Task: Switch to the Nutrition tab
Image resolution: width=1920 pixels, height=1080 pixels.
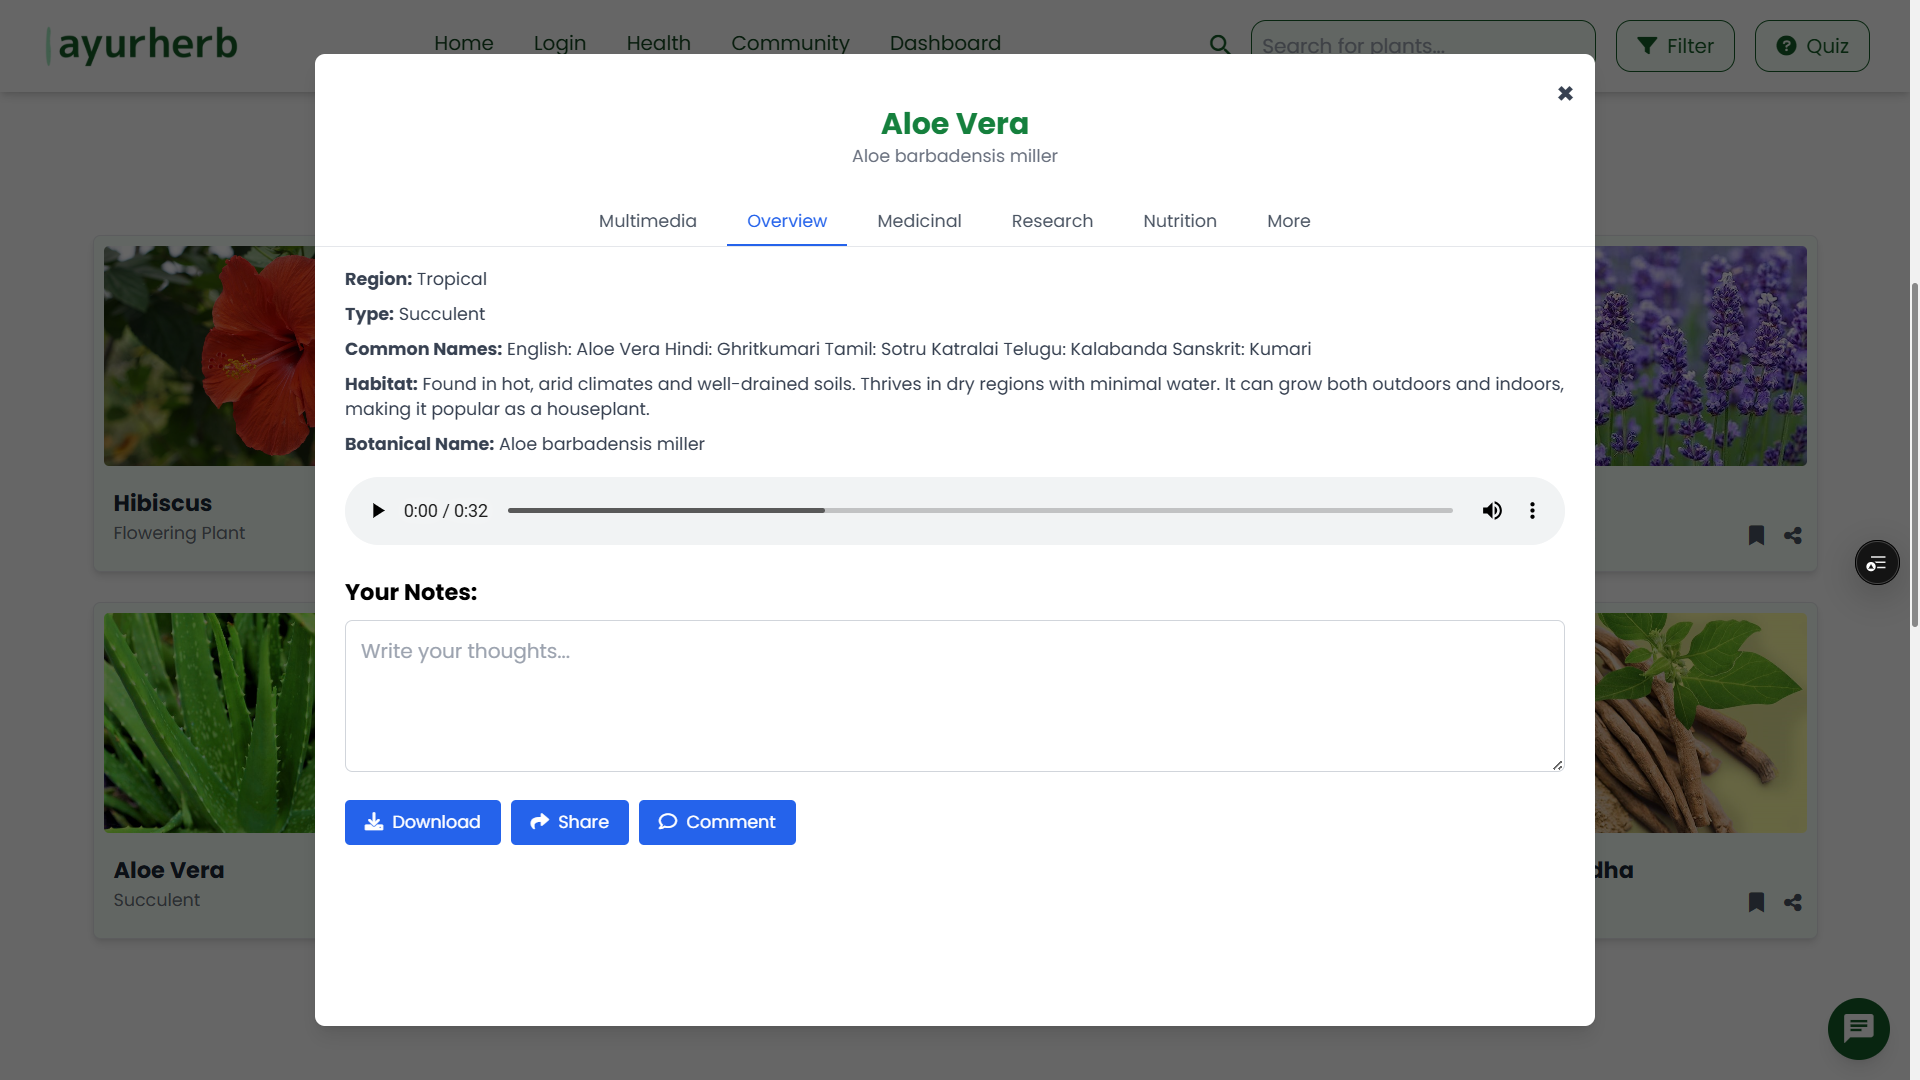Action: click(x=1179, y=221)
